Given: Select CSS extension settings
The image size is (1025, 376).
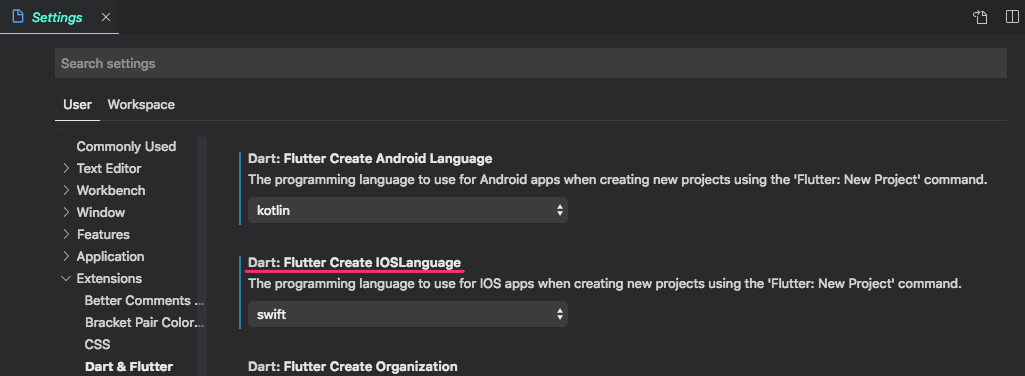Looking at the screenshot, I should (x=97, y=345).
